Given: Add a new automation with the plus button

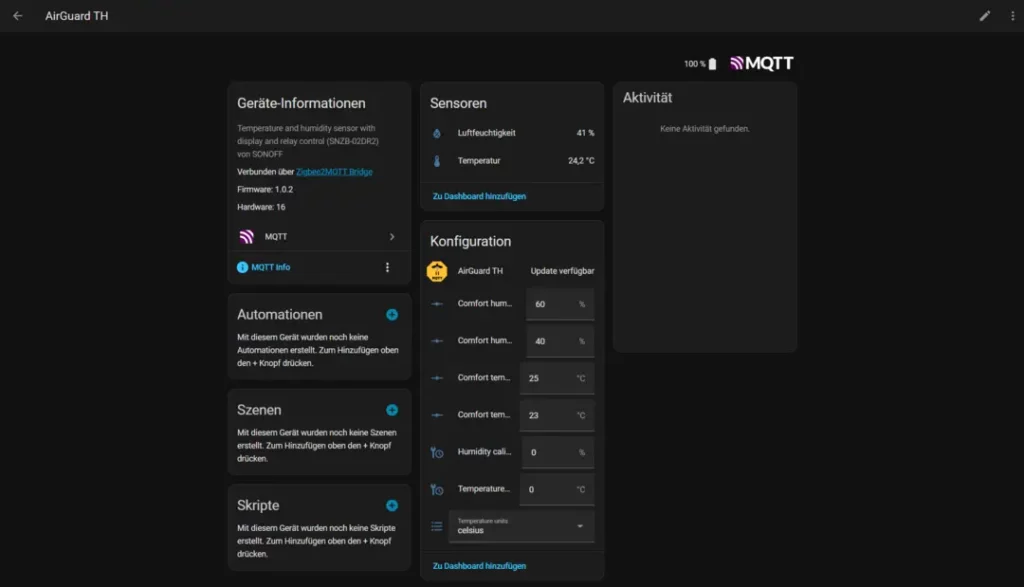Looking at the screenshot, I should (x=394, y=313).
